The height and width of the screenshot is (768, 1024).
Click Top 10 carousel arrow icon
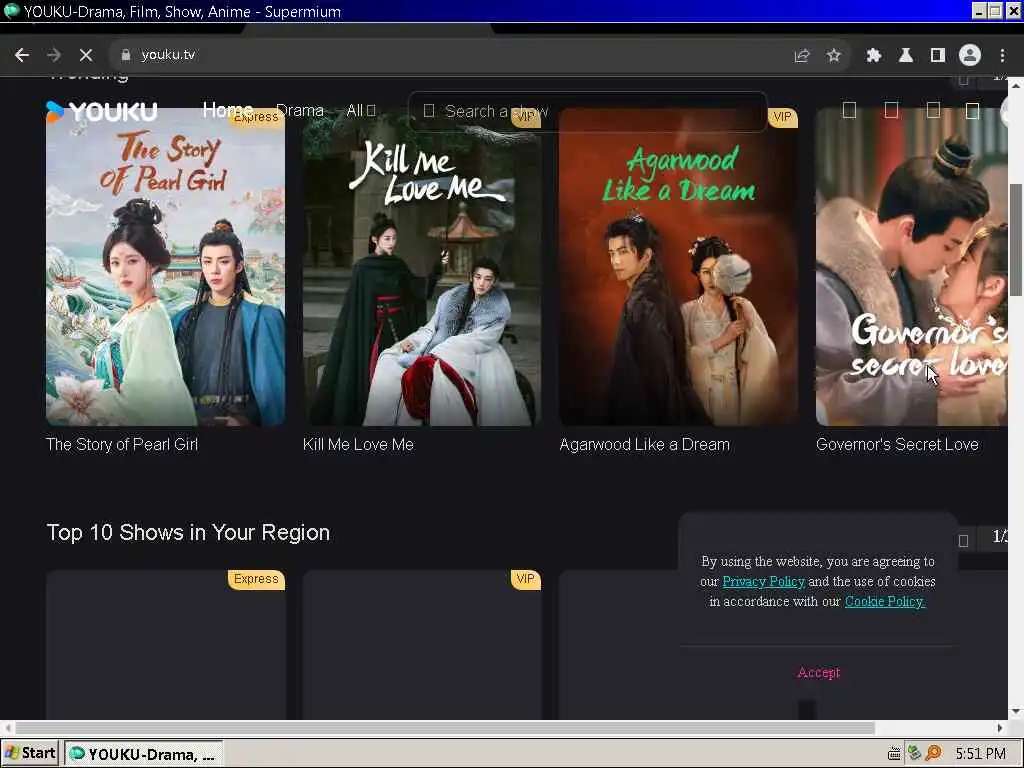point(963,540)
